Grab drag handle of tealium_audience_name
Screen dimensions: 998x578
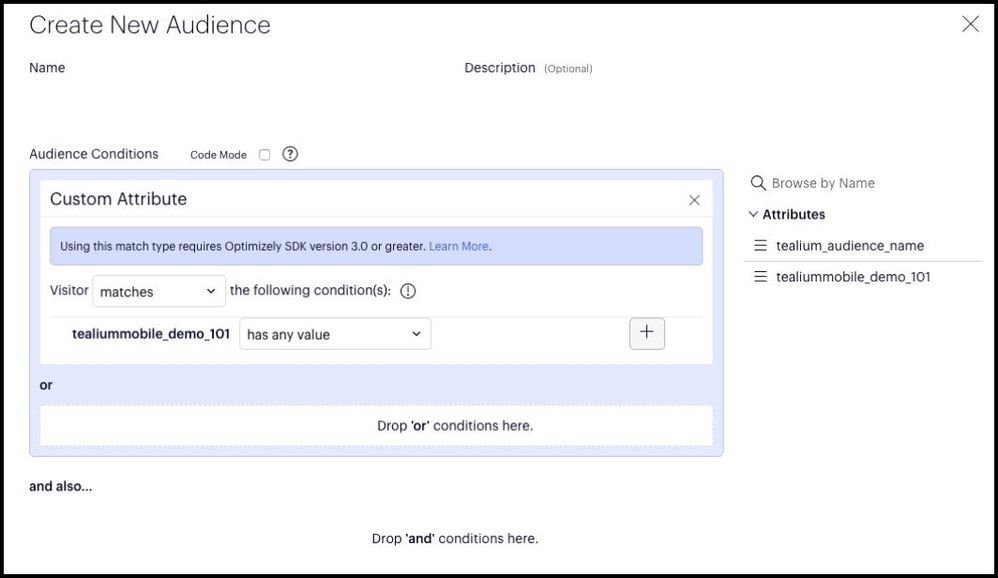coord(760,246)
